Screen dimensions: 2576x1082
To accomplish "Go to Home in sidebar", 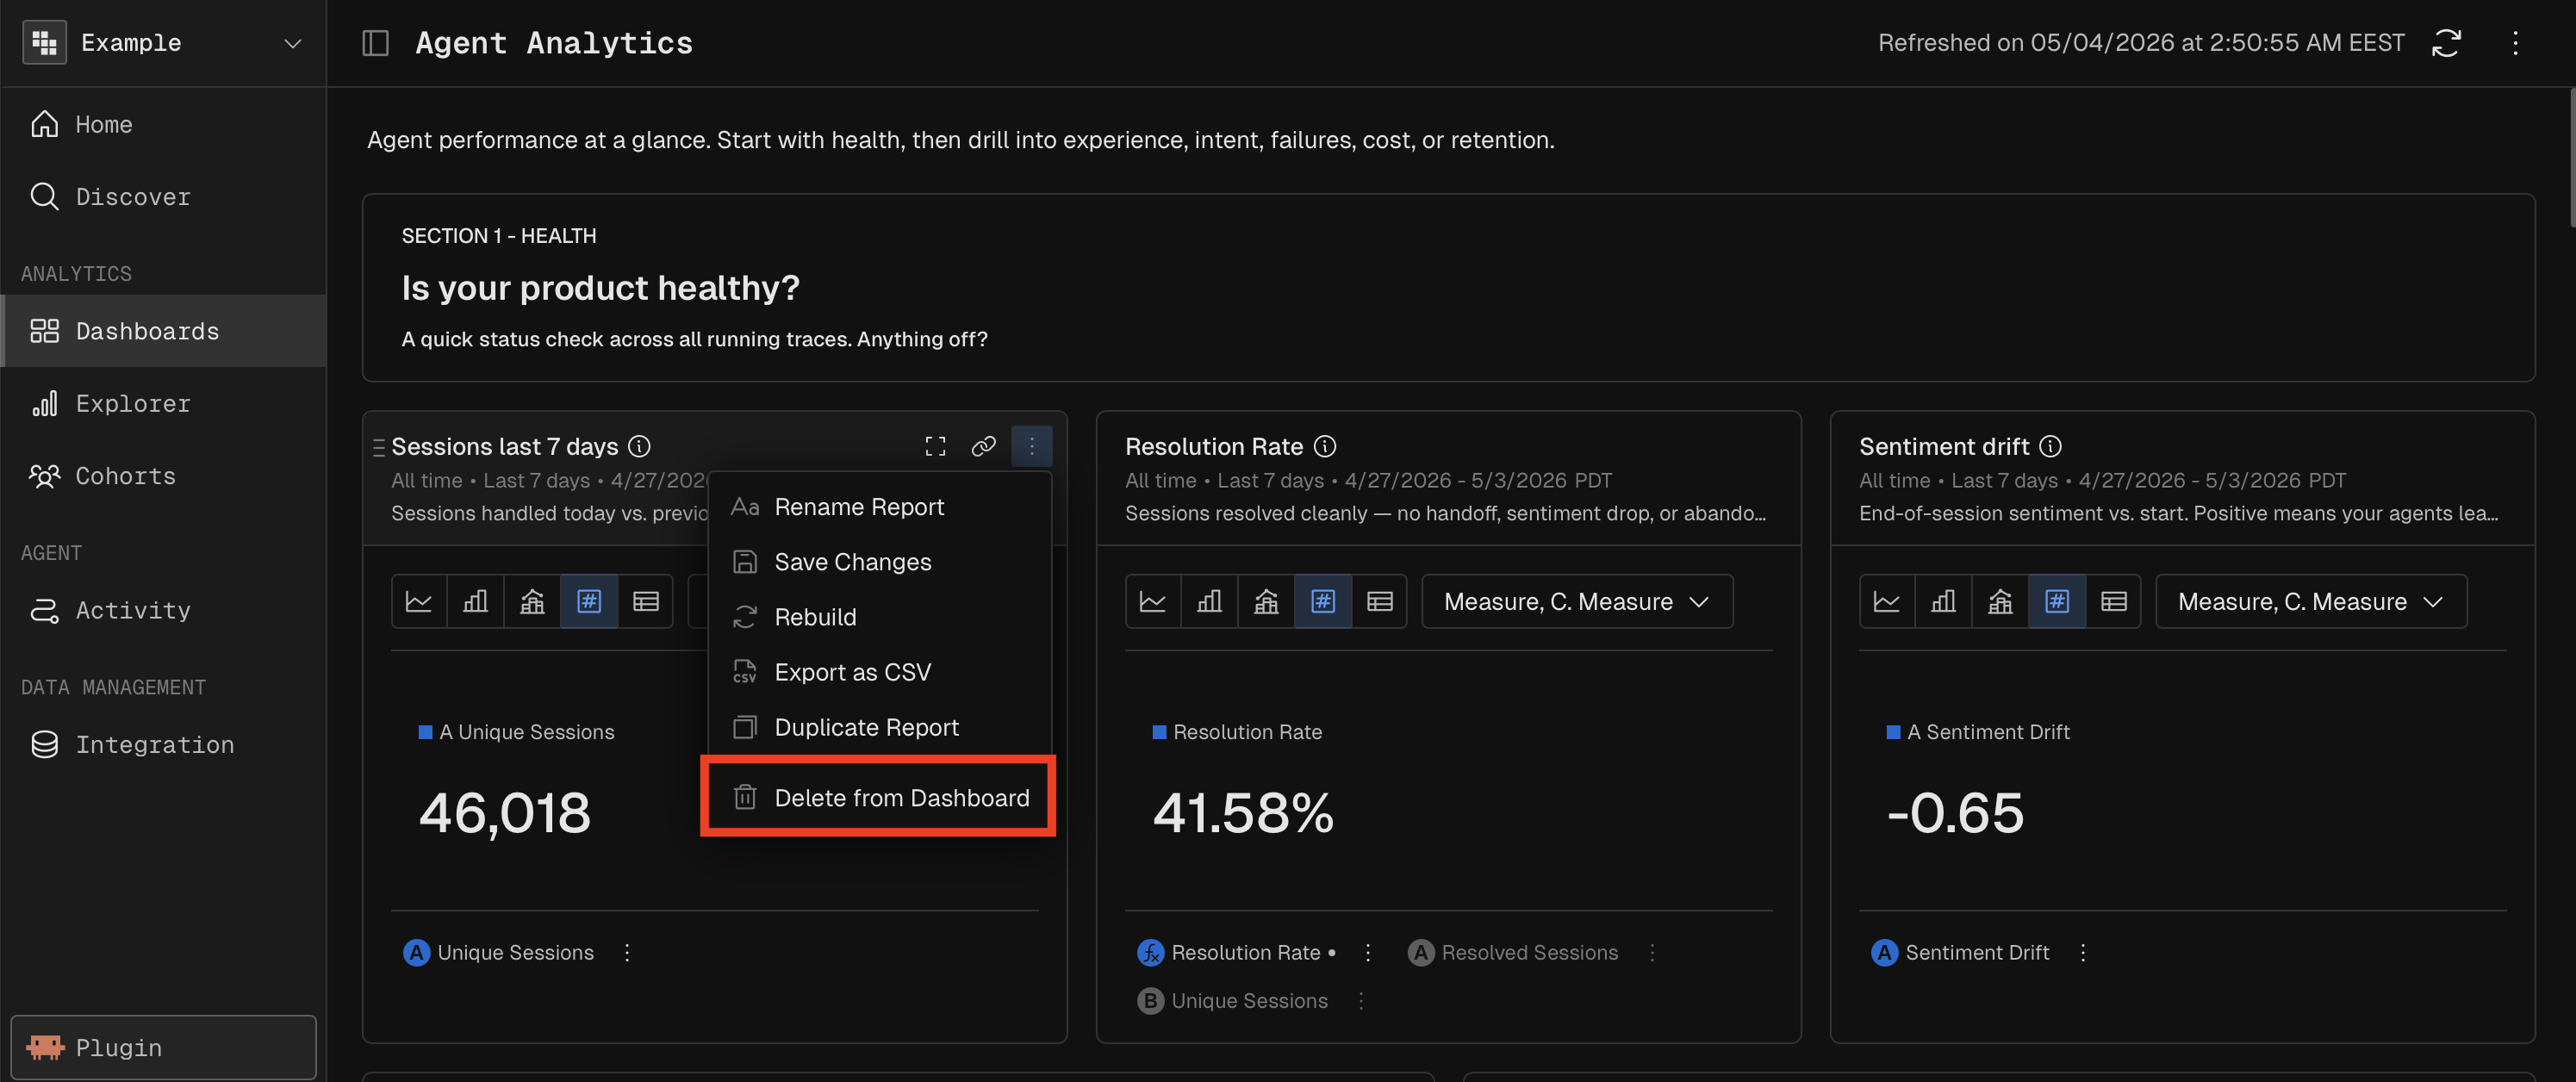I will [163, 124].
